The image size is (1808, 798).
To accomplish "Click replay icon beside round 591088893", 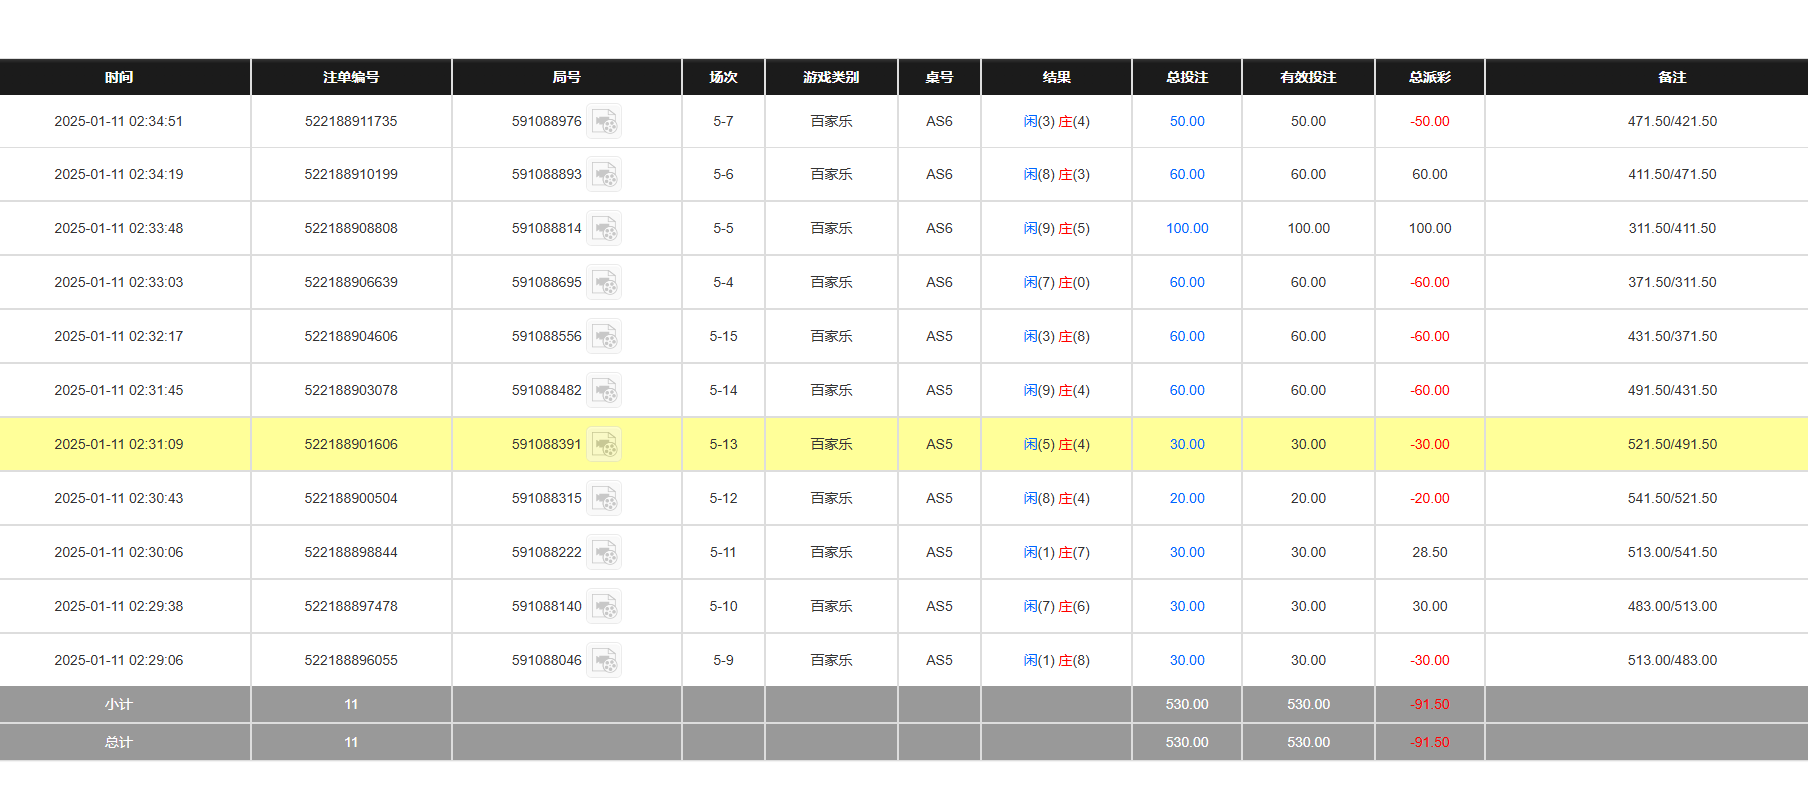I will (604, 175).
